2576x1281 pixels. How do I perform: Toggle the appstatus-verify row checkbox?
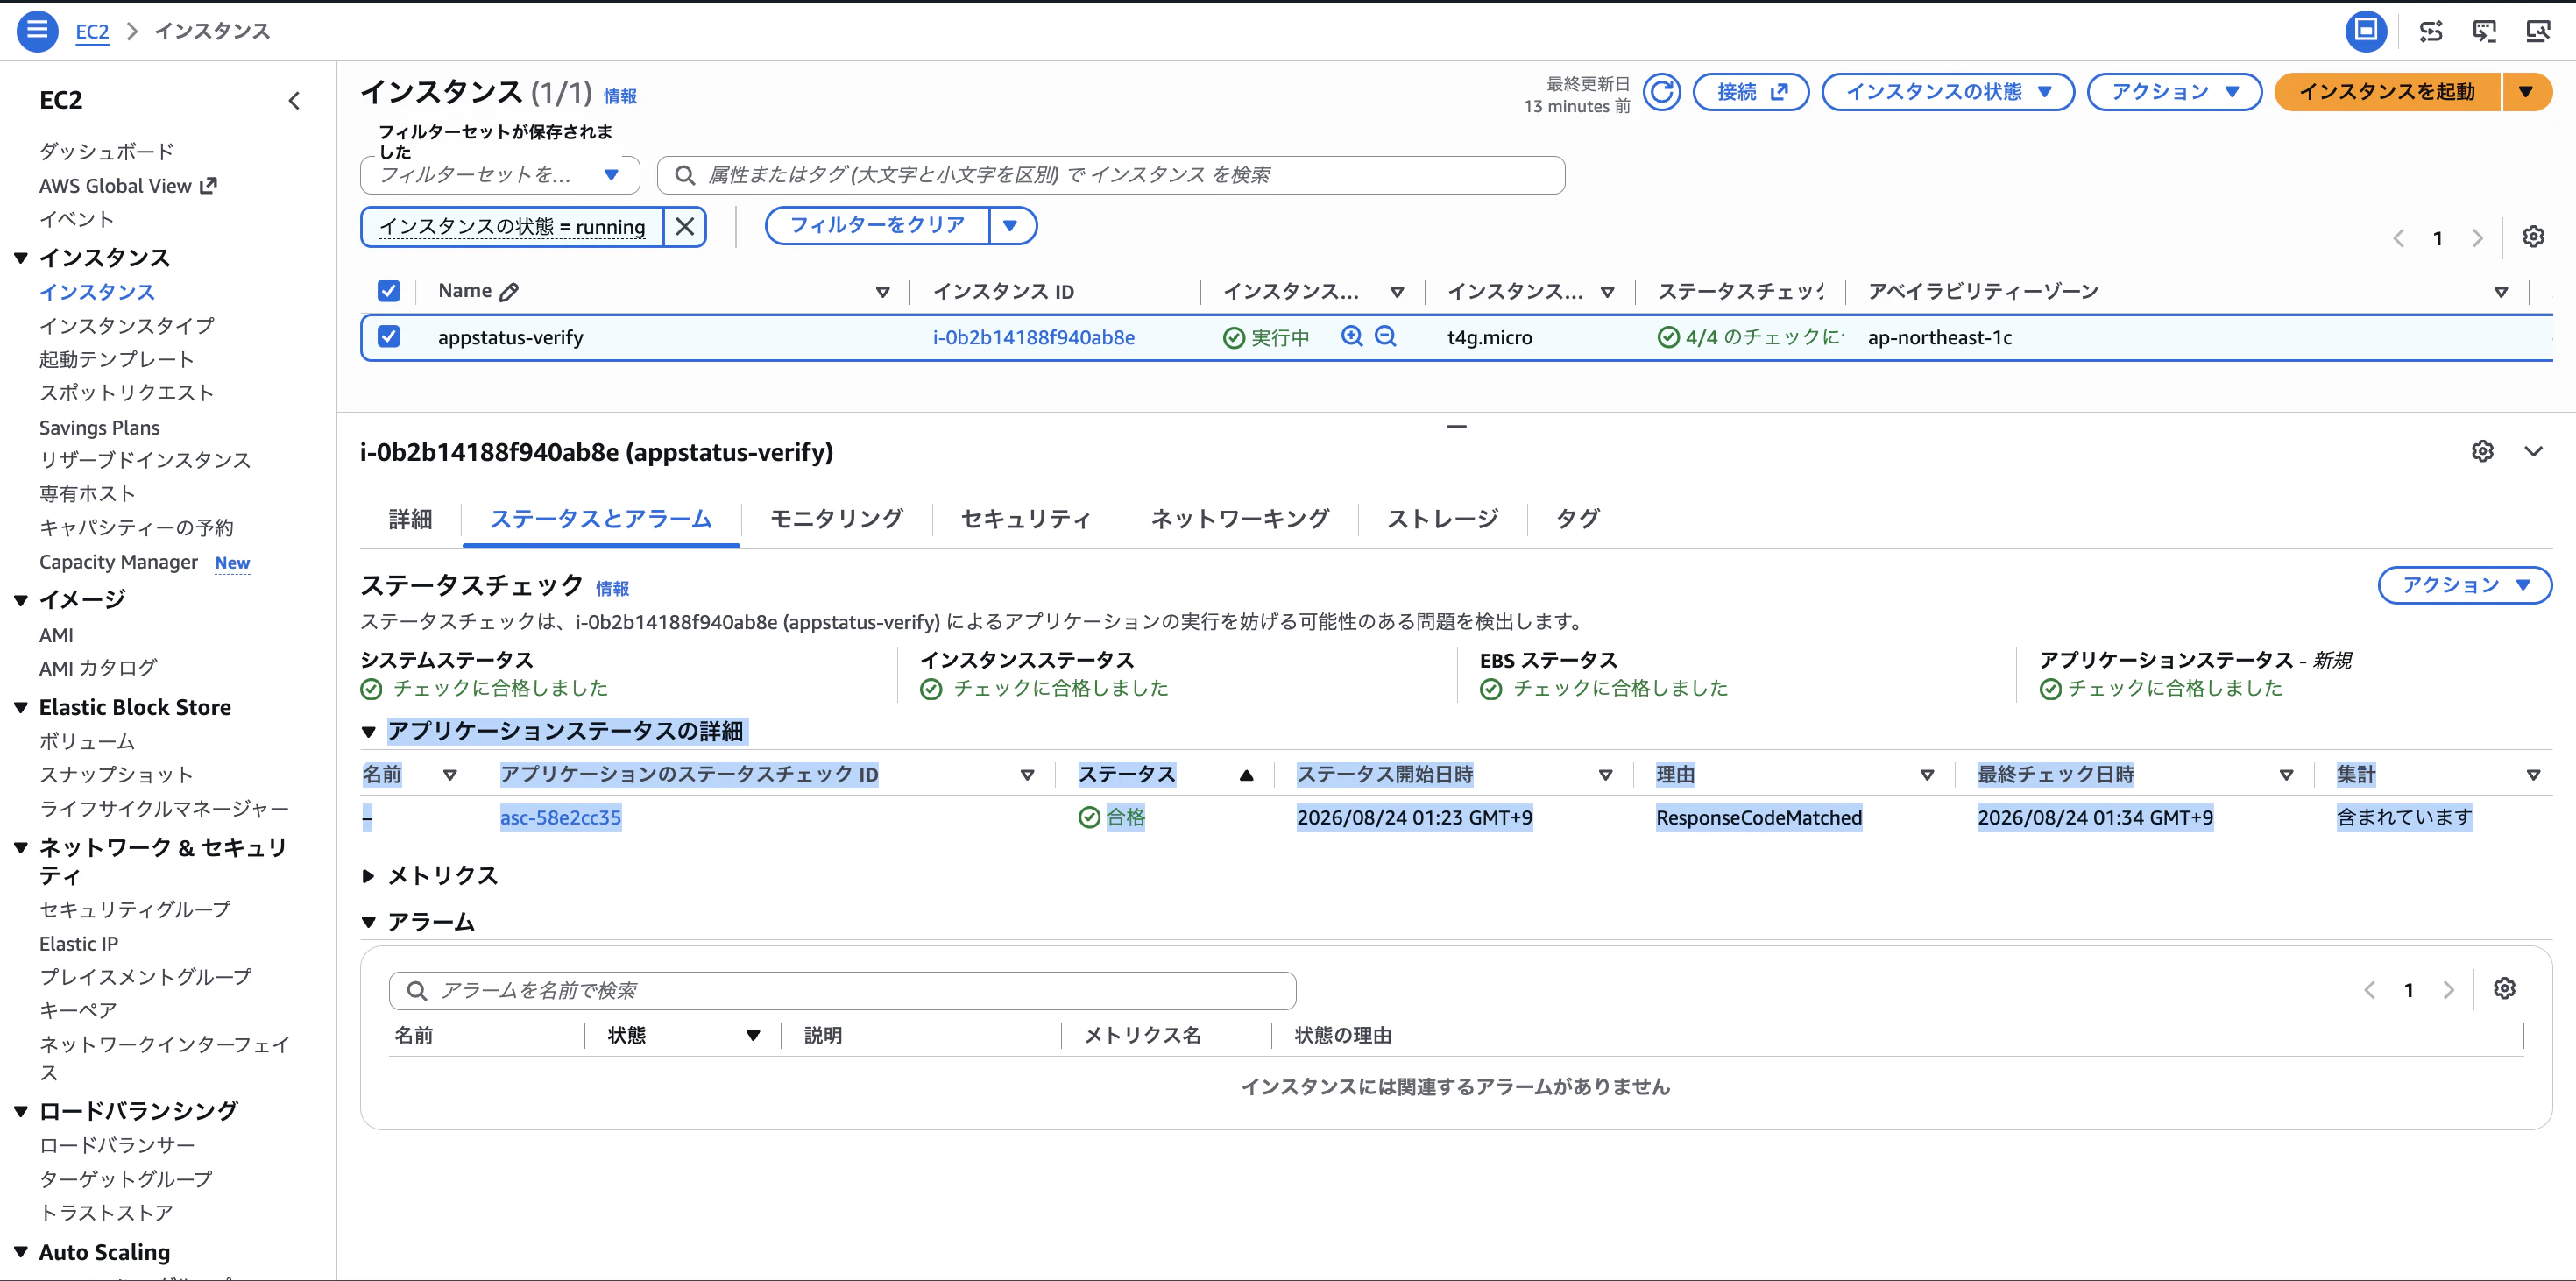click(389, 337)
